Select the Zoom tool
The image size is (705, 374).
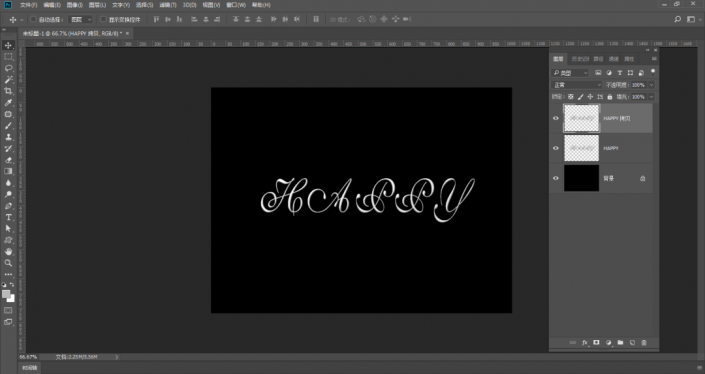coord(8,263)
